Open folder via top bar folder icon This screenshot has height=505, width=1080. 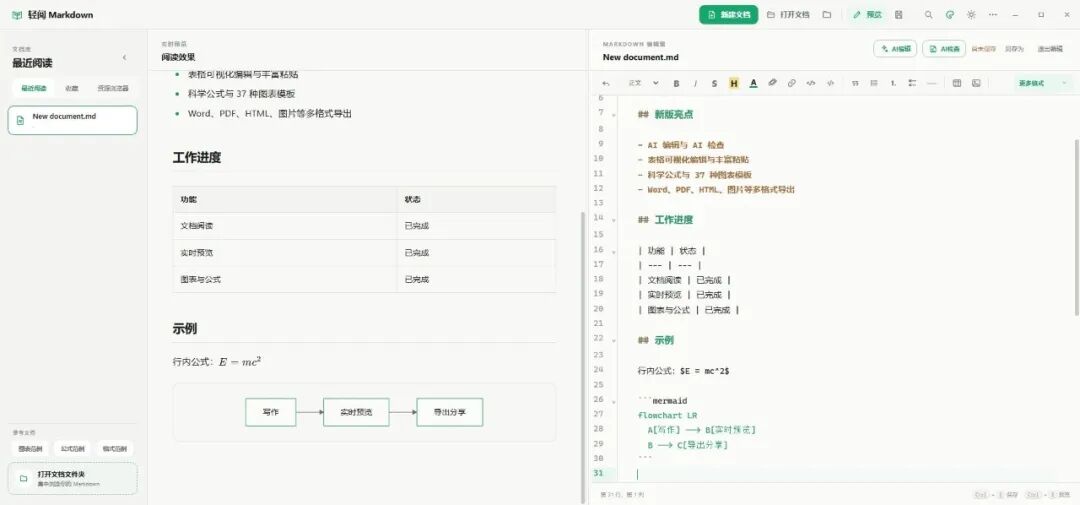827,14
